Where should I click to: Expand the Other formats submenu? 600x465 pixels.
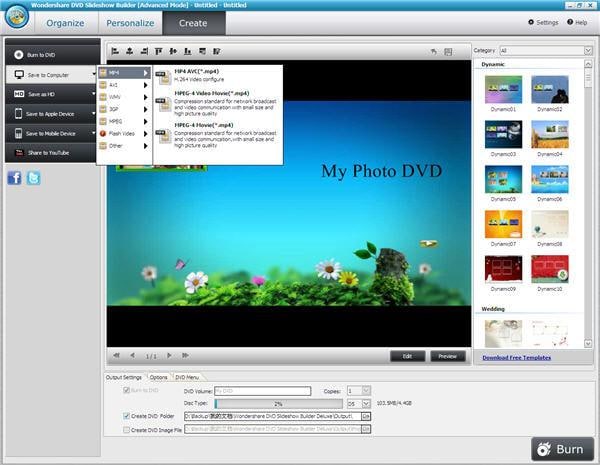click(124, 146)
